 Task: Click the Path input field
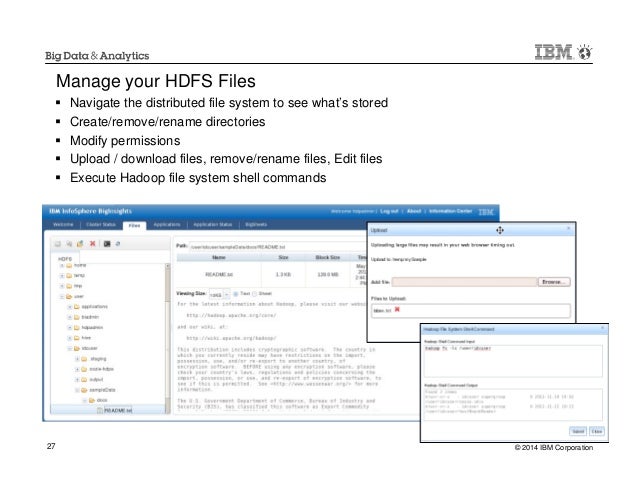coord(278,246)
